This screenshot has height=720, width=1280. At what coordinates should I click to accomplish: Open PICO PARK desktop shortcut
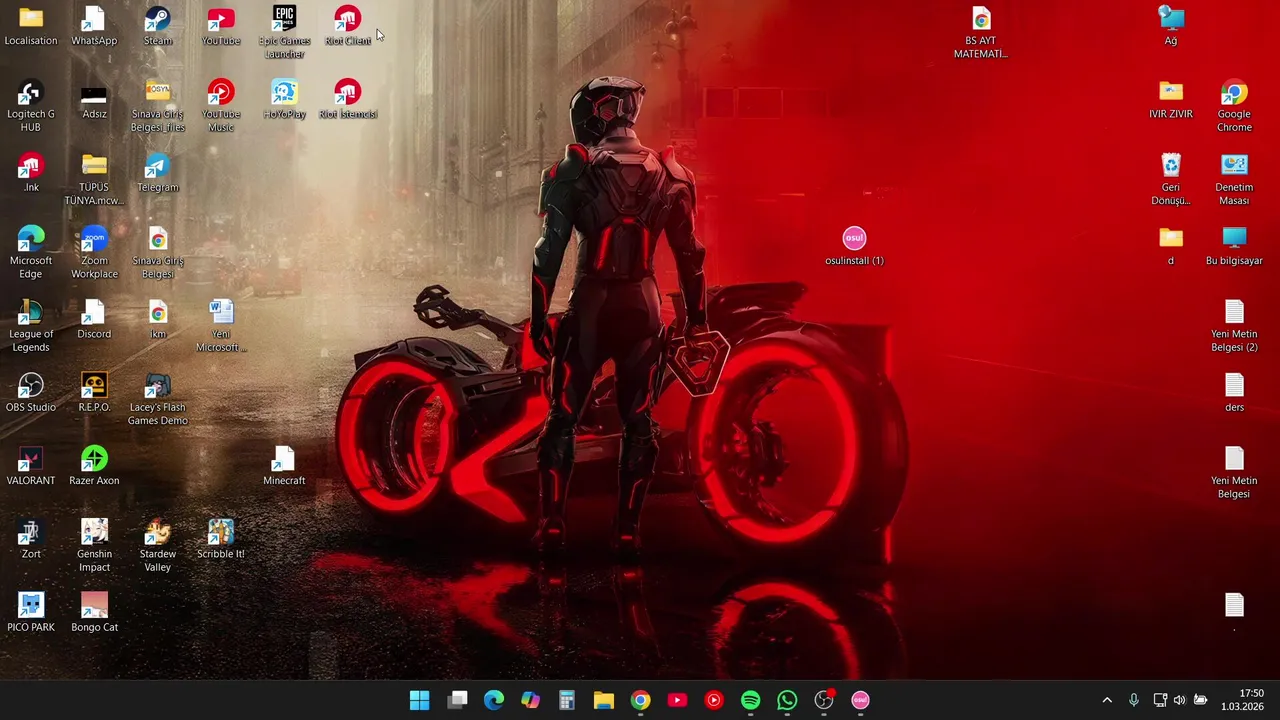[31, 613]
